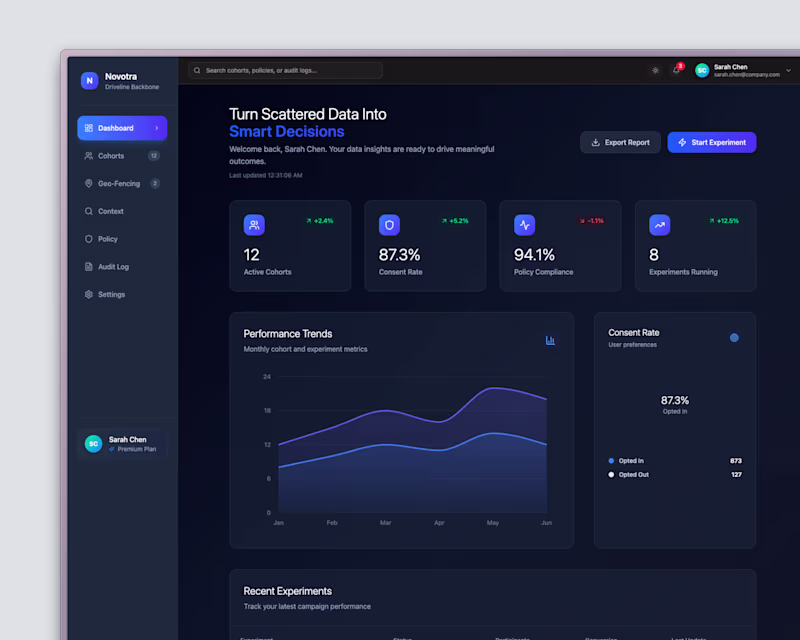Click the Last updated timestamp
Image resolution: width=800 pixels, height=640 pixels.
tap(266, 176)
